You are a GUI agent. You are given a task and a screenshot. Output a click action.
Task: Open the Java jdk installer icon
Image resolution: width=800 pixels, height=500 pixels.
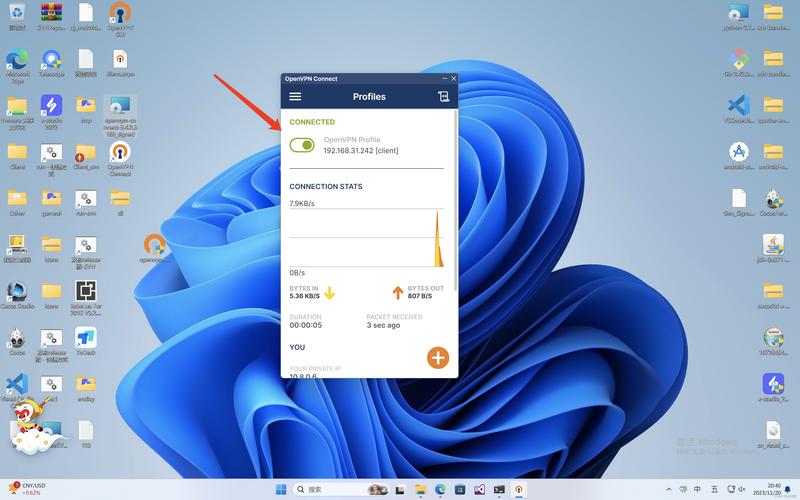[x=773, y=248]
